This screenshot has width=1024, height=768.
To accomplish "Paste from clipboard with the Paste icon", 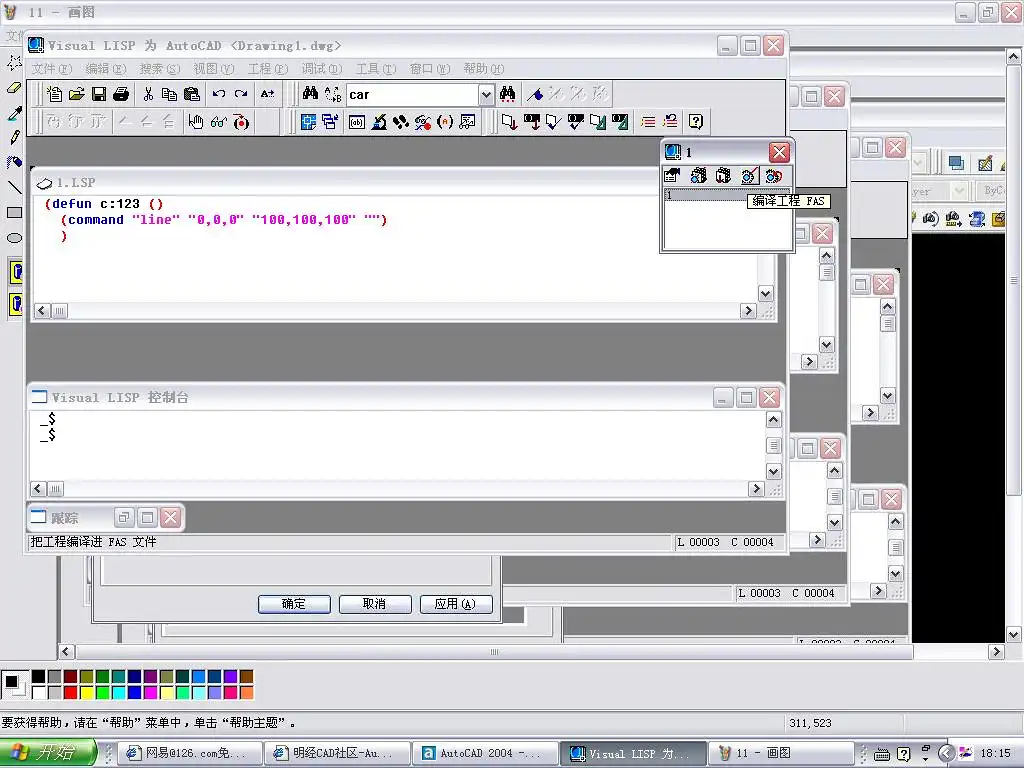I will point(192,94).
